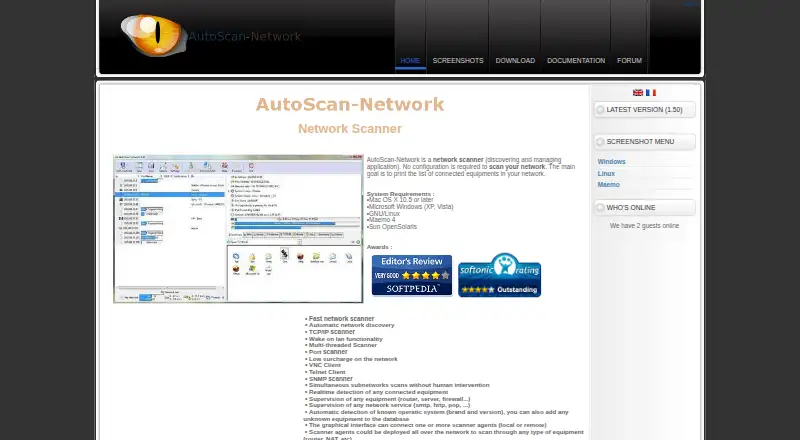Screen dimensions: 800x440
Task: Enlarge the AutoScan-Network application screenshot thumbnail
Action: coord(238,229)
